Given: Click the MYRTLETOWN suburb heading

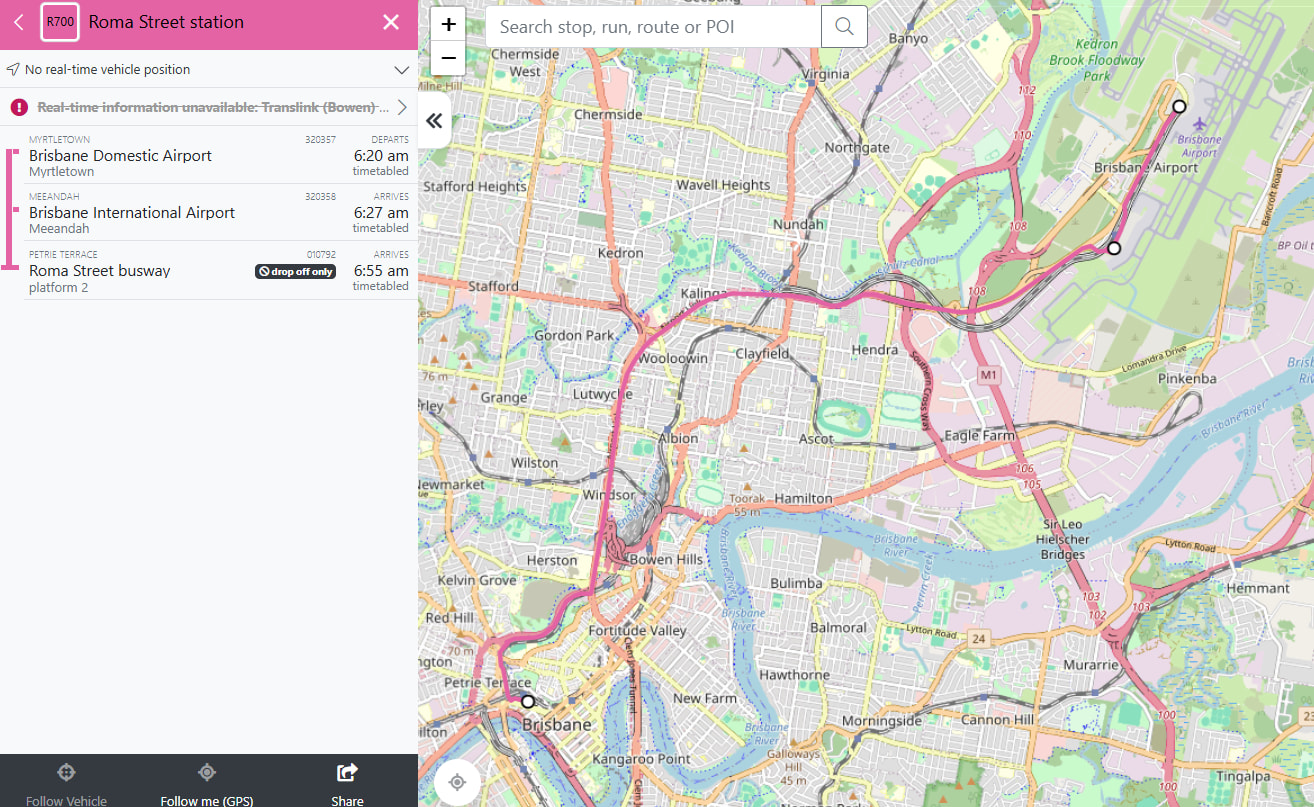Looking at the screenshot, I should point(59,140).
